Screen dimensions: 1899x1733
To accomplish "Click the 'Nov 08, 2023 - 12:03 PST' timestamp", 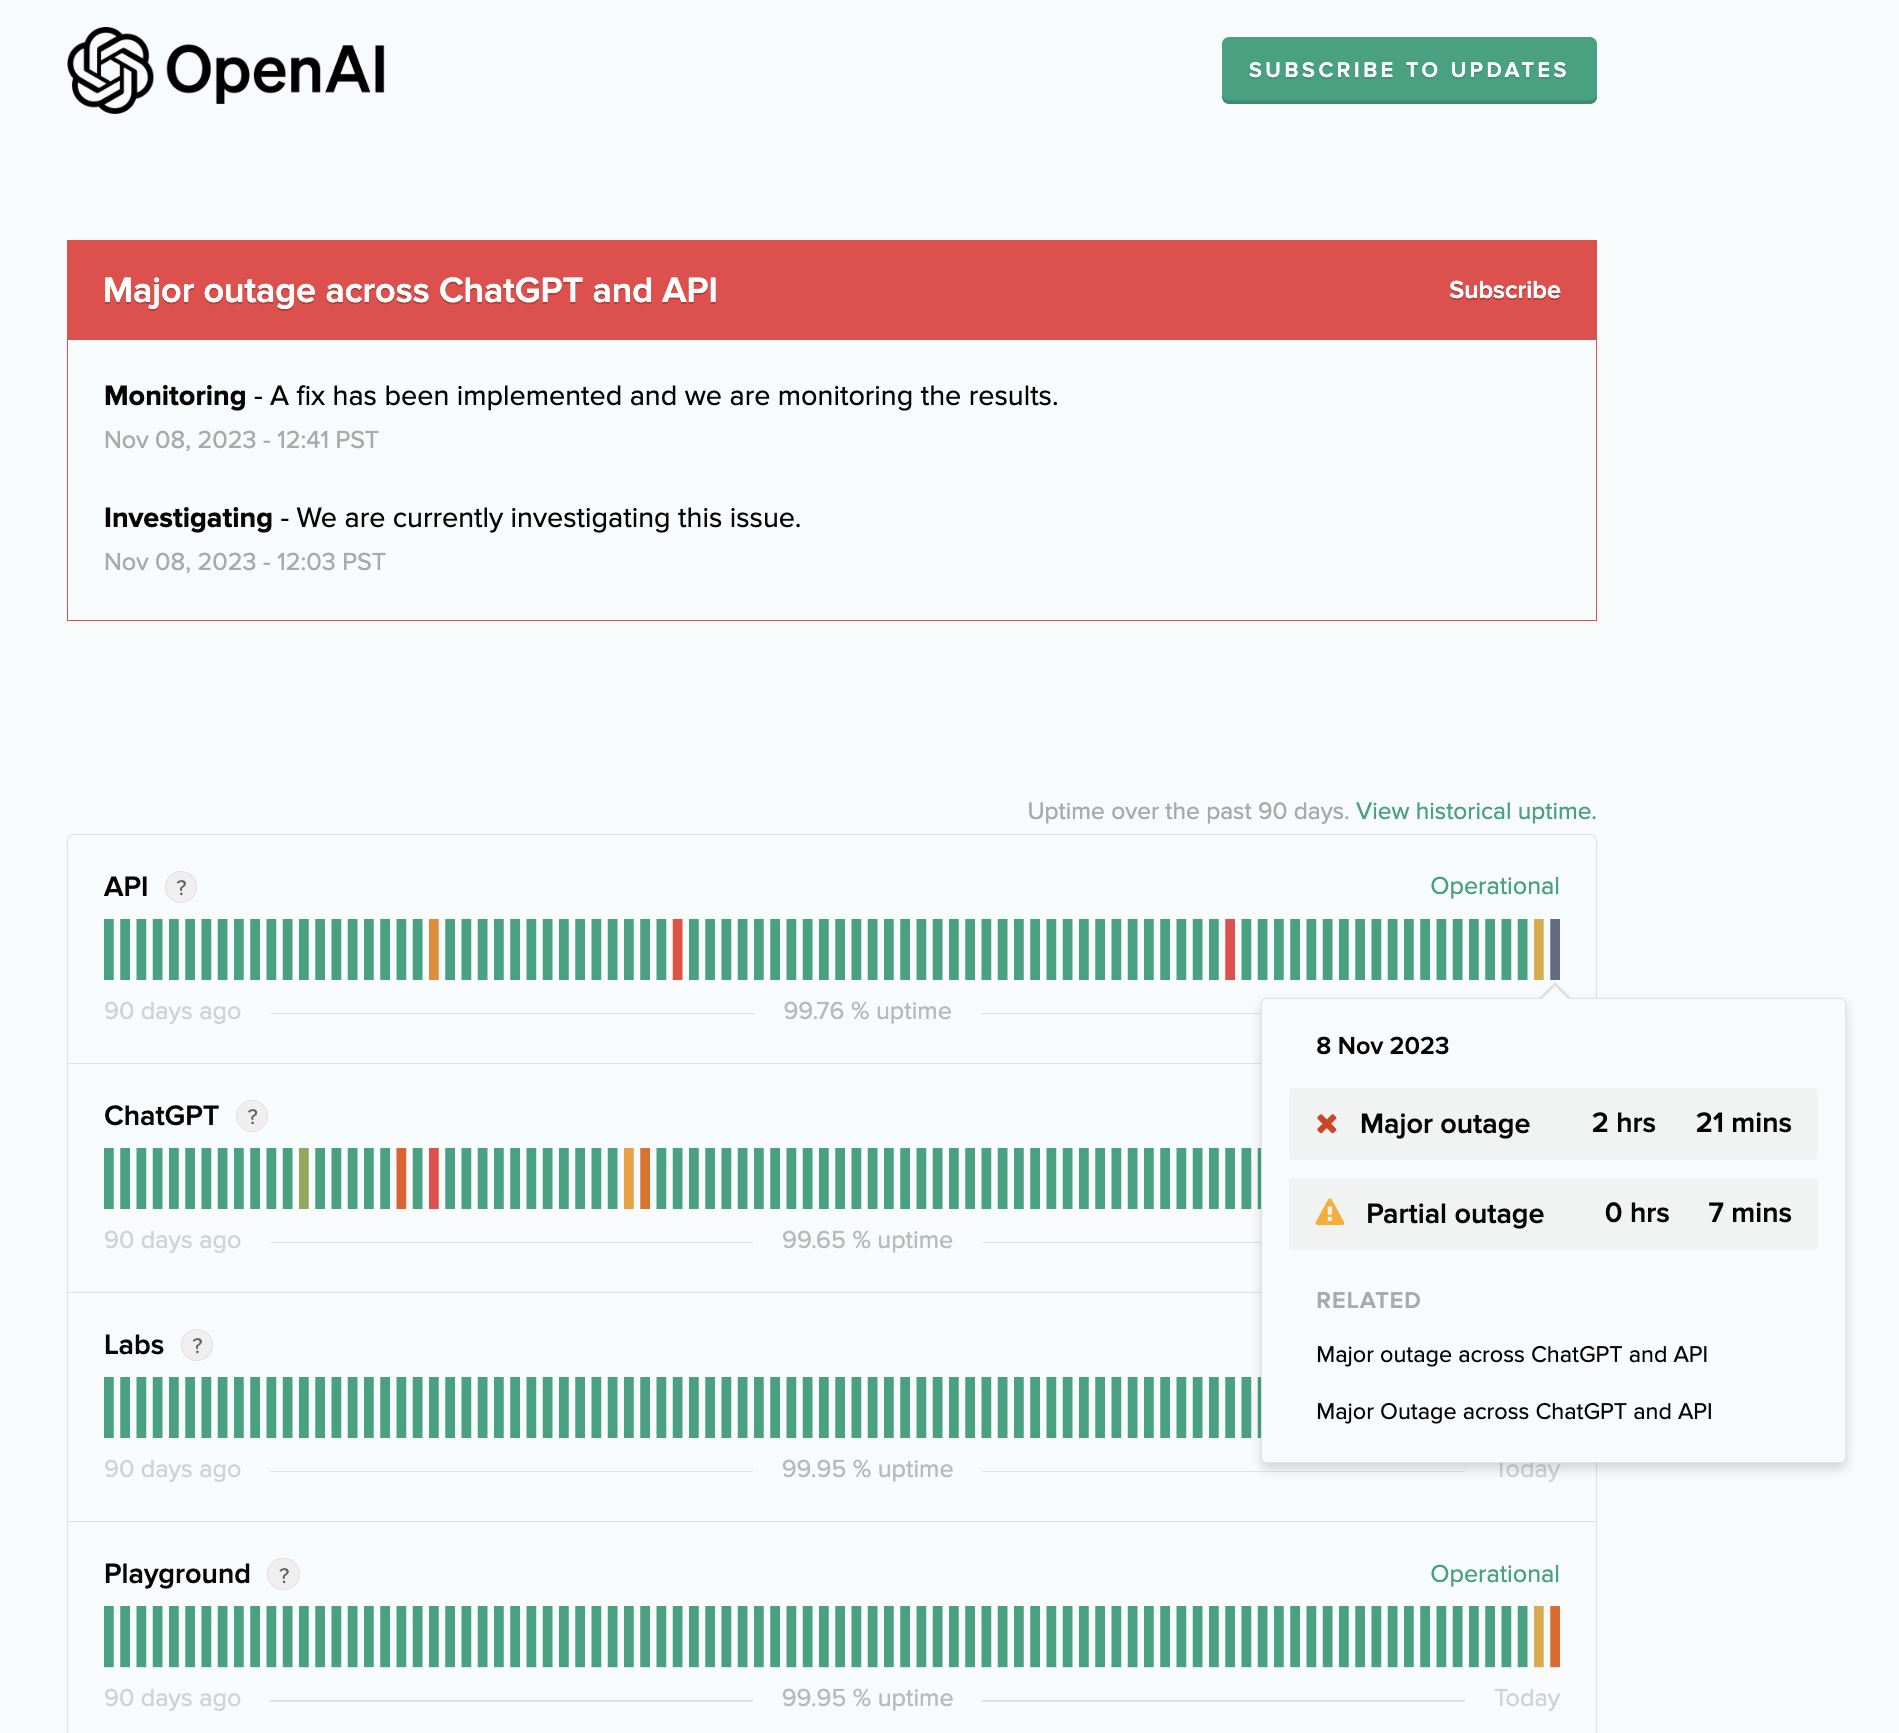I will tap(244, 562).
